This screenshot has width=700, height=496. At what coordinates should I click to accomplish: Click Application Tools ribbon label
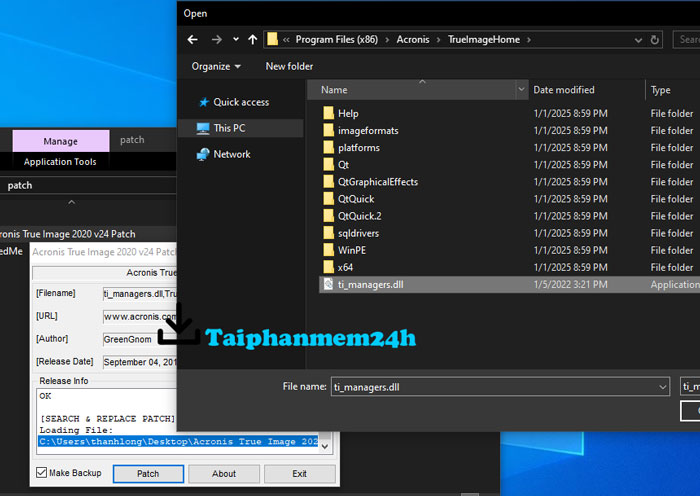click(60, 162)
